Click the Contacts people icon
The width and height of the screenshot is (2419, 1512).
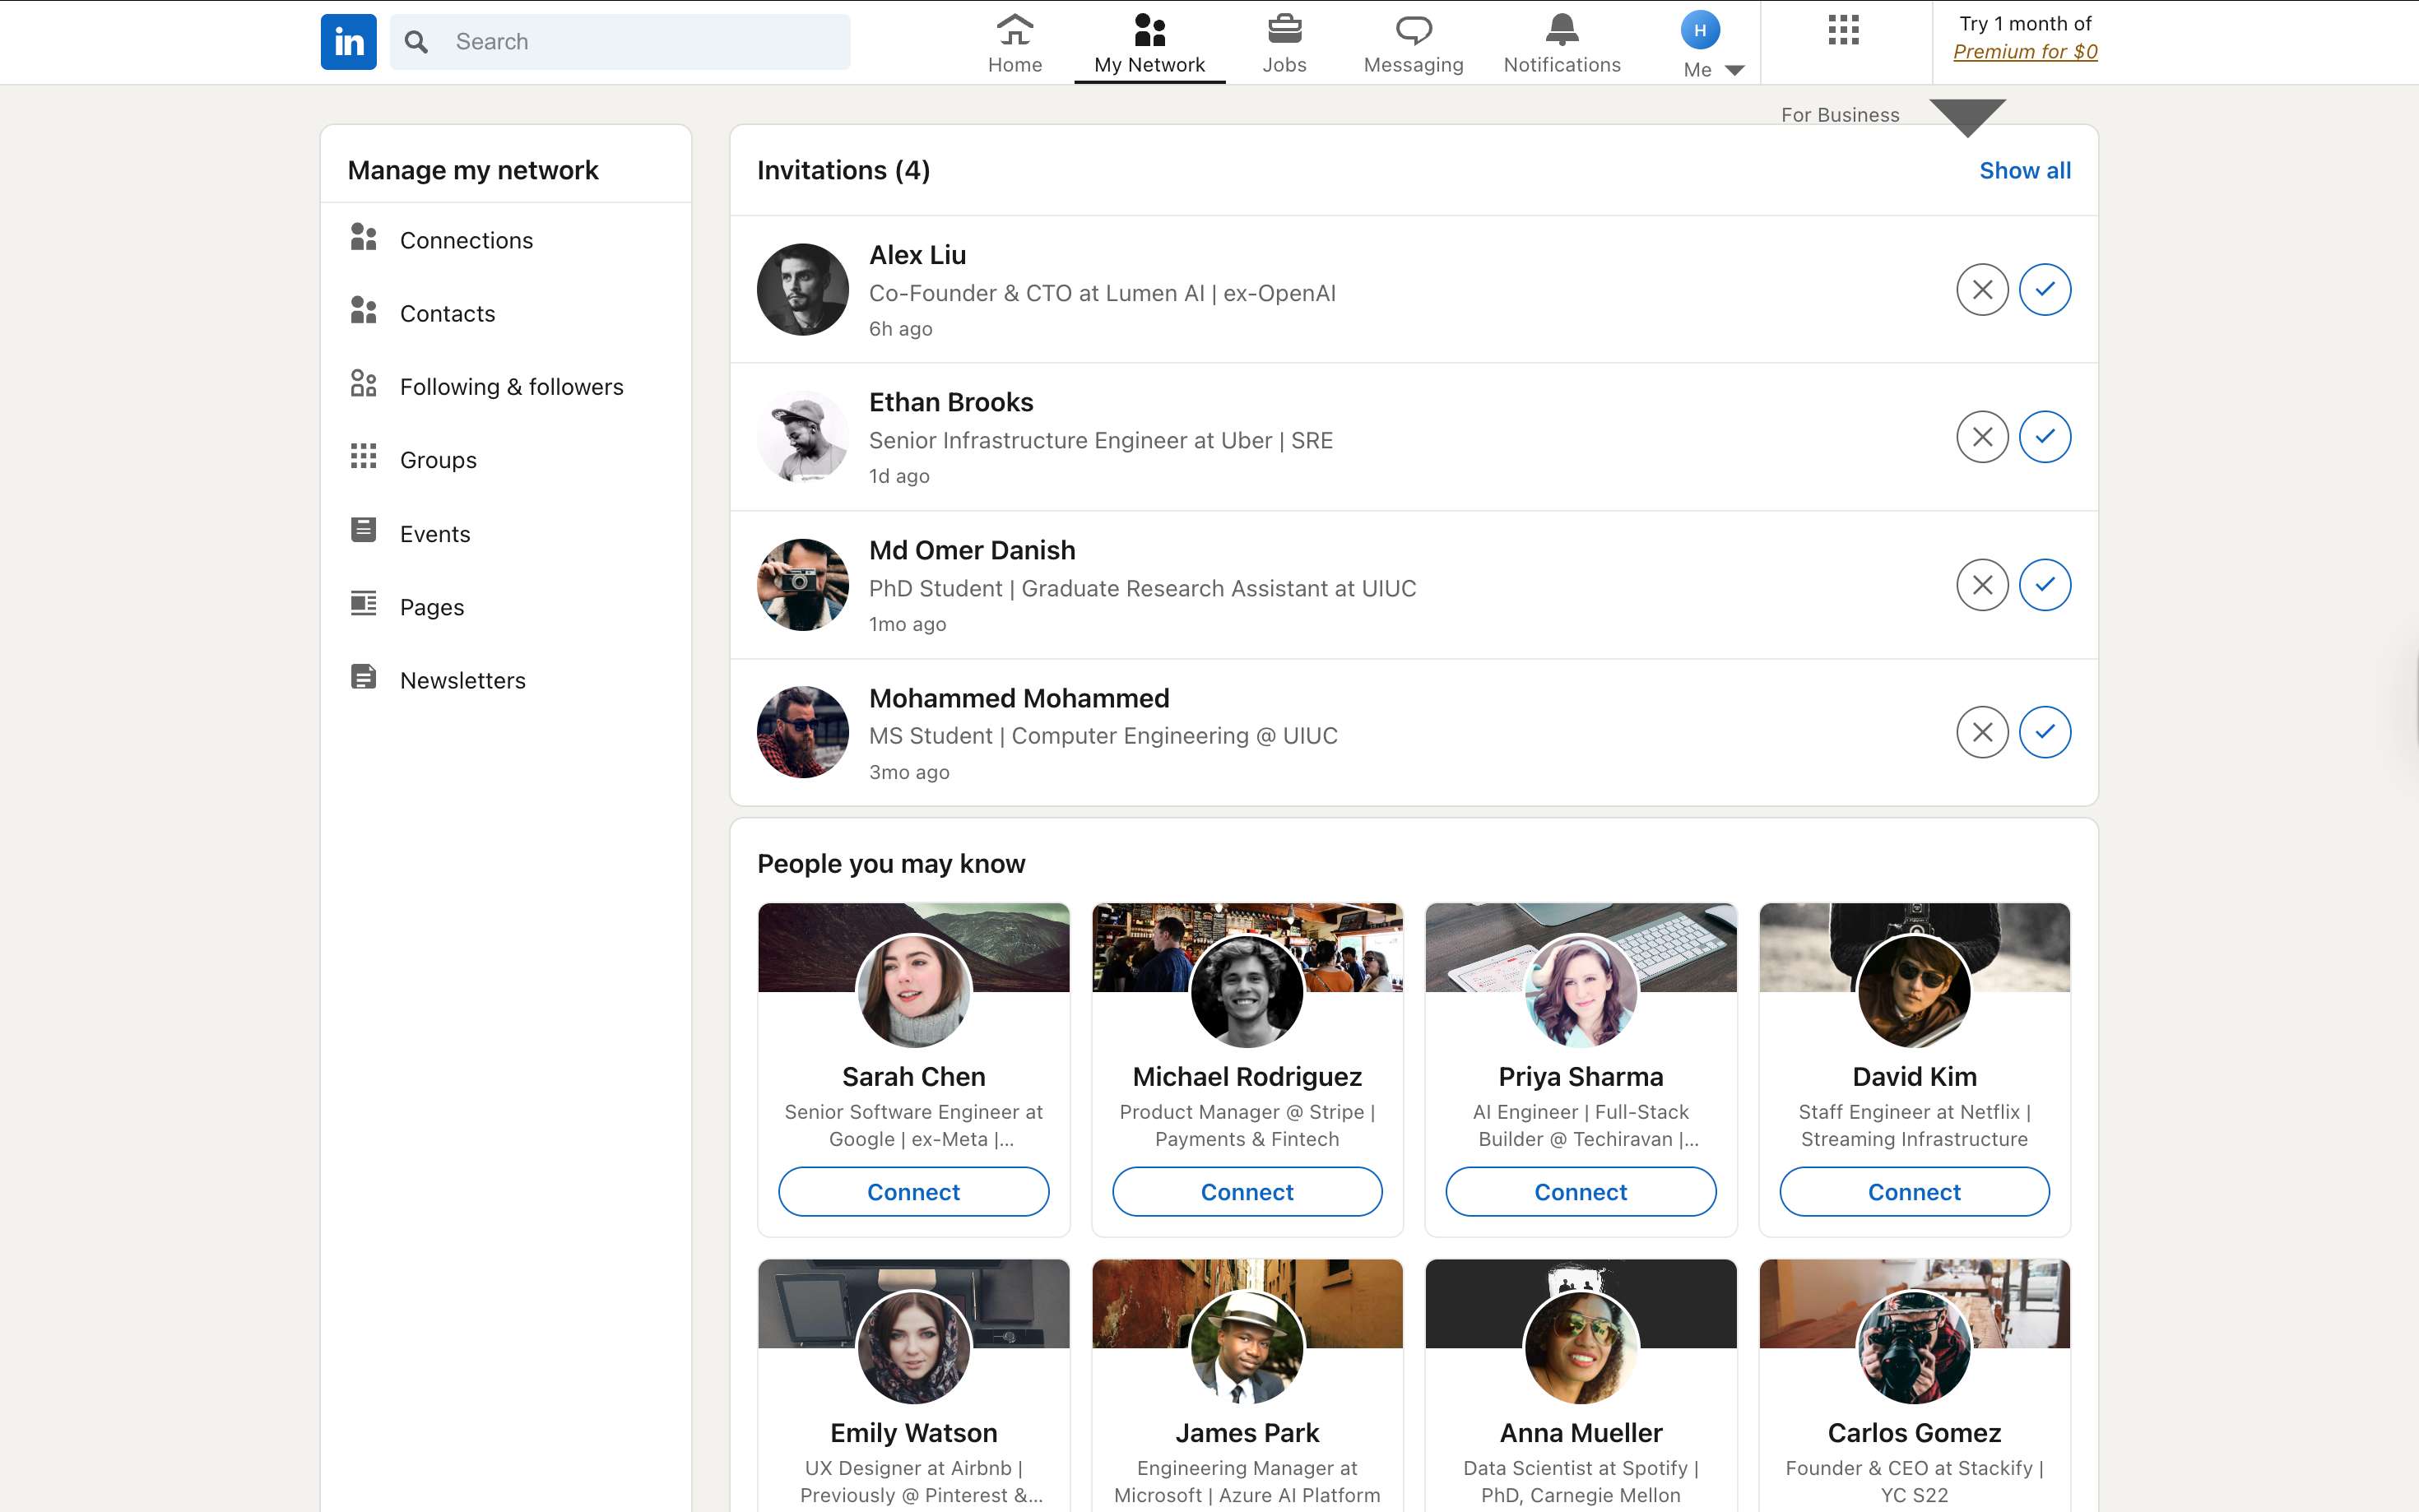tap(363, 311)
